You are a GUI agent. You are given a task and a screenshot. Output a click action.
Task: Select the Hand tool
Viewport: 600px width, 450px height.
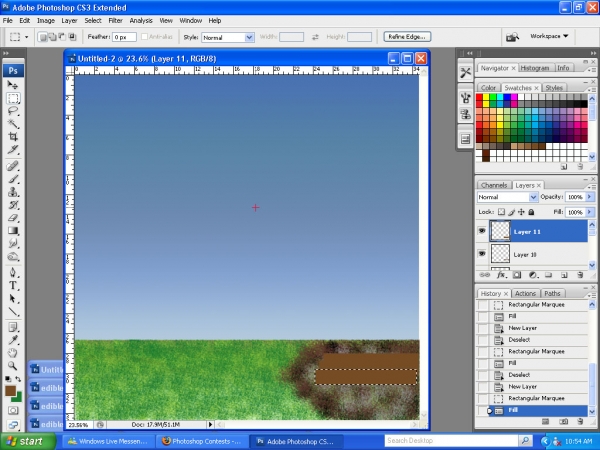click(x=13, y=353)
